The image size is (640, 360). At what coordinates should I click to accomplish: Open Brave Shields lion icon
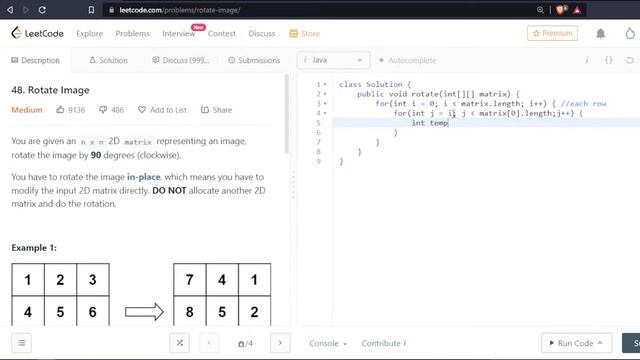click(x=560, y=9)
